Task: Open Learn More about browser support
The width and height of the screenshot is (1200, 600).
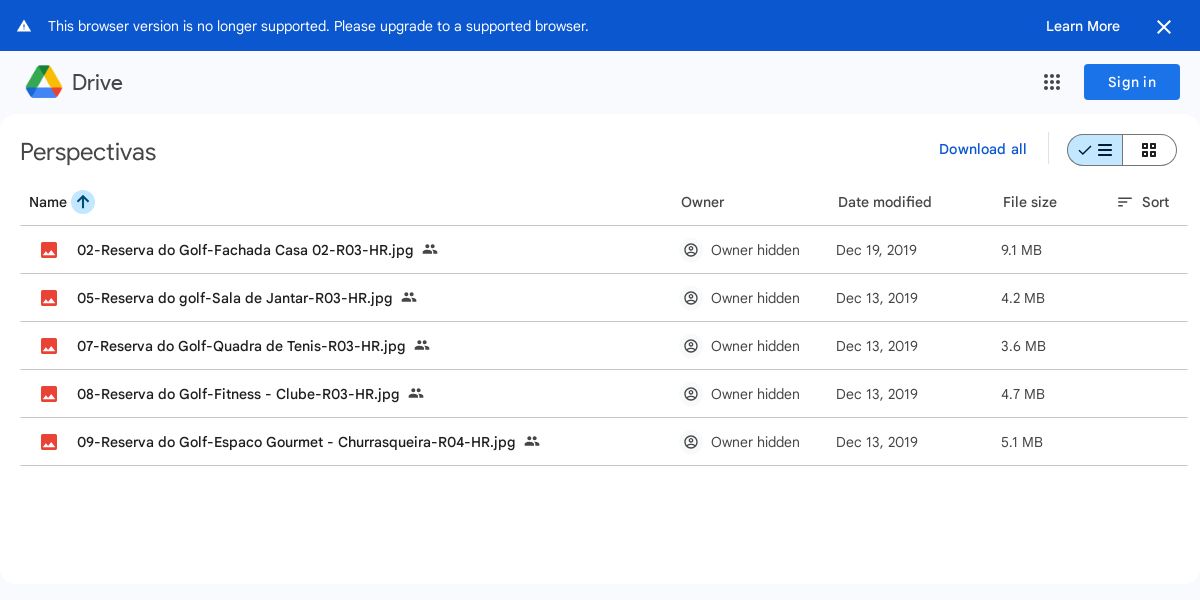Action: click(1082, 26)
